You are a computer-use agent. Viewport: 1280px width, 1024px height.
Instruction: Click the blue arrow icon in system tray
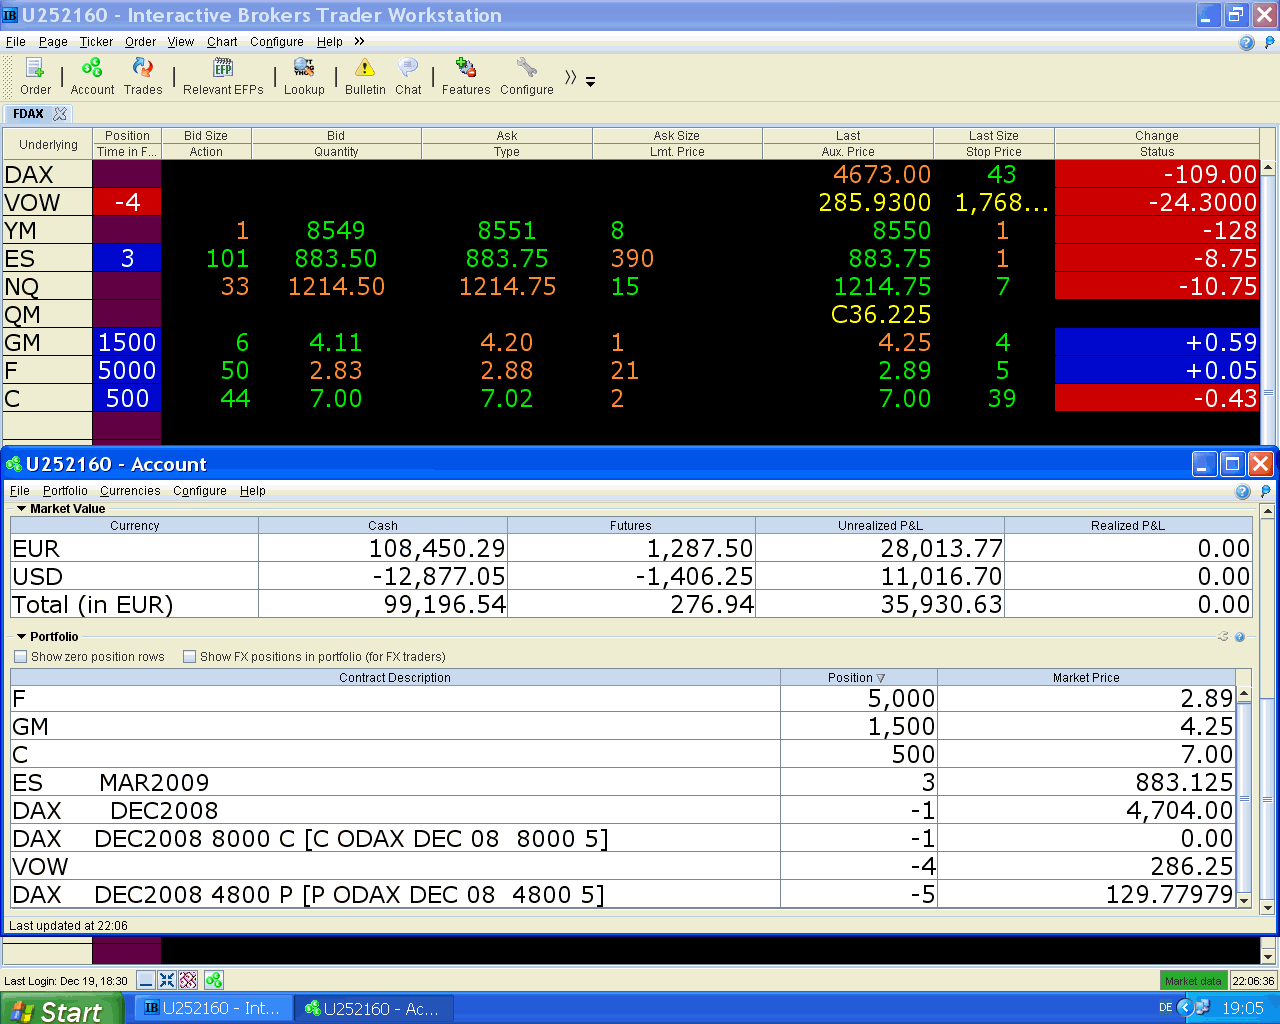pos(1185,1008)
